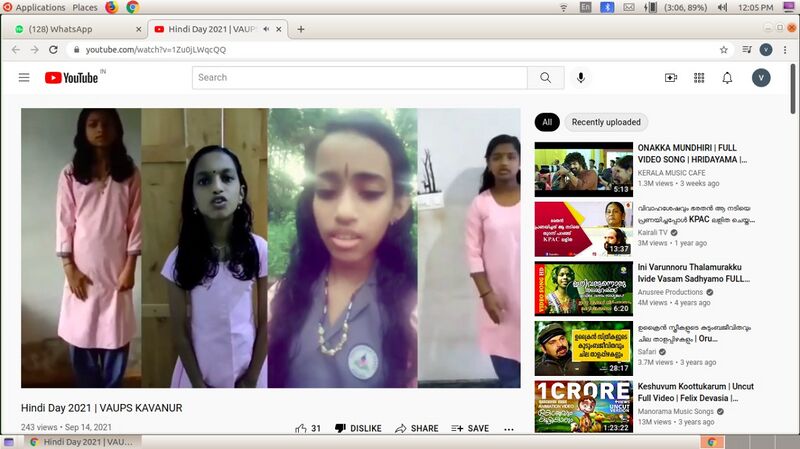Save the video to a playlist
The width and height of the screenshot is (800, 449).
(470, 428)
